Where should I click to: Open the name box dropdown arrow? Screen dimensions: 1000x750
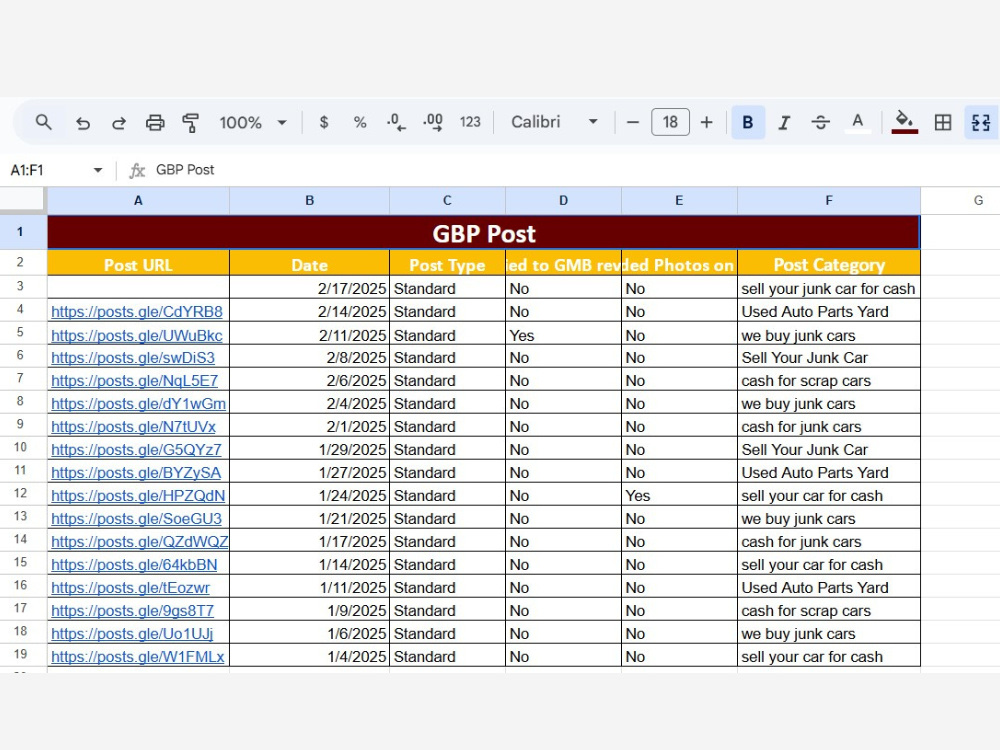(98, 170)
